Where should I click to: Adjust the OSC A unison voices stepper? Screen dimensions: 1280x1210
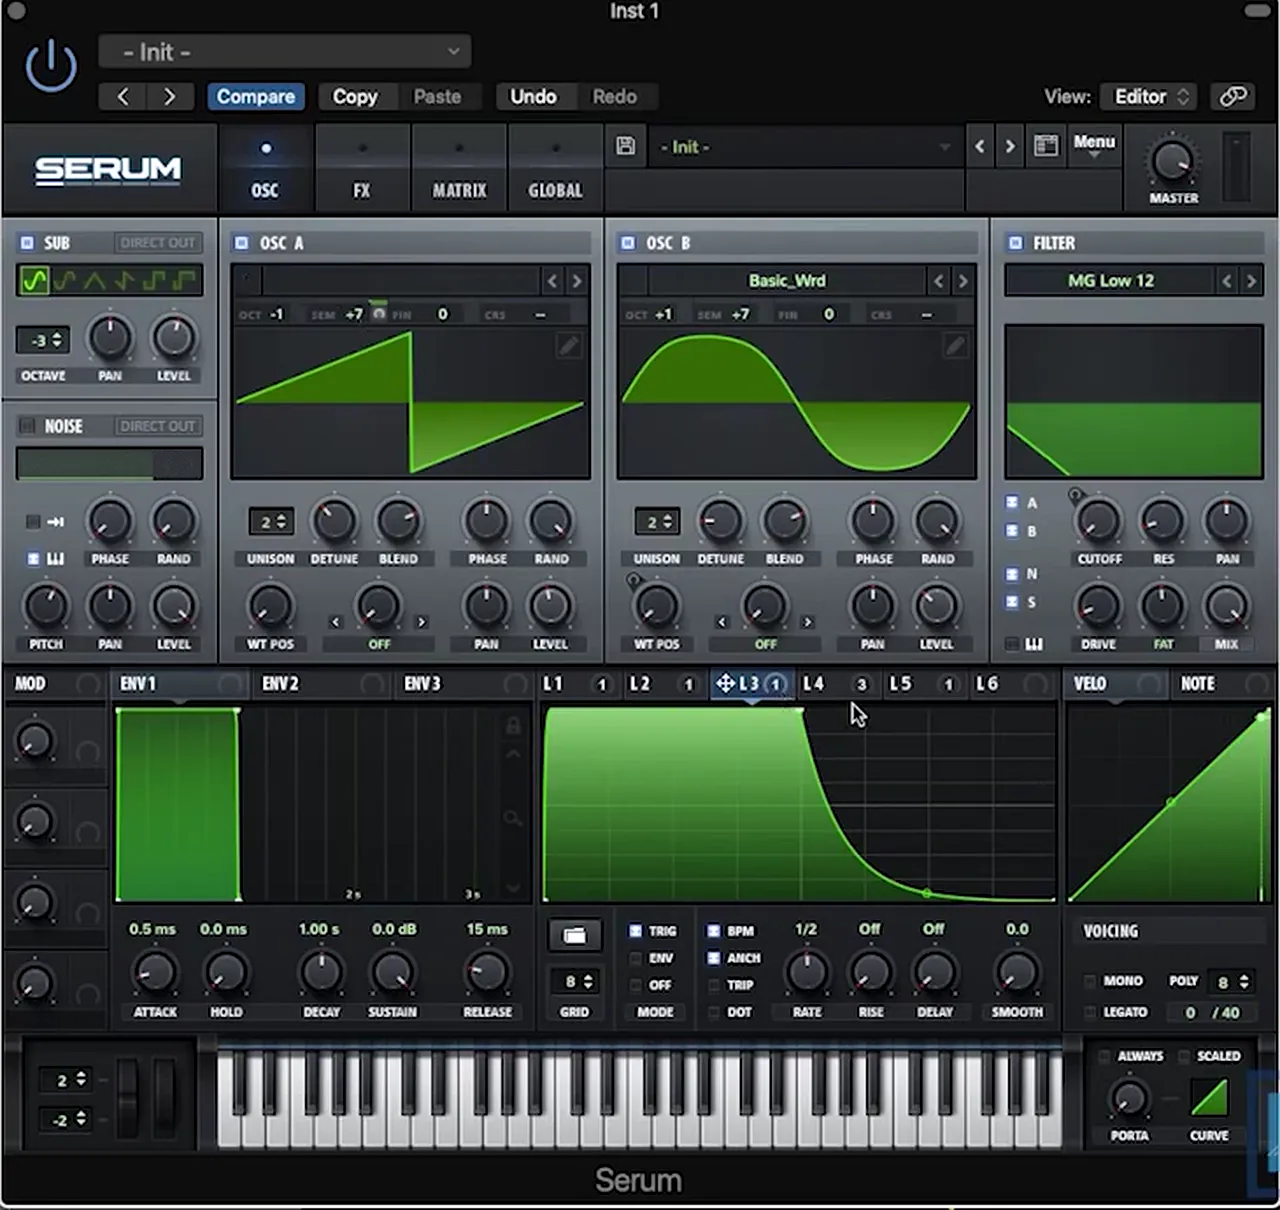pyautogui.click(x=271, y=521)
